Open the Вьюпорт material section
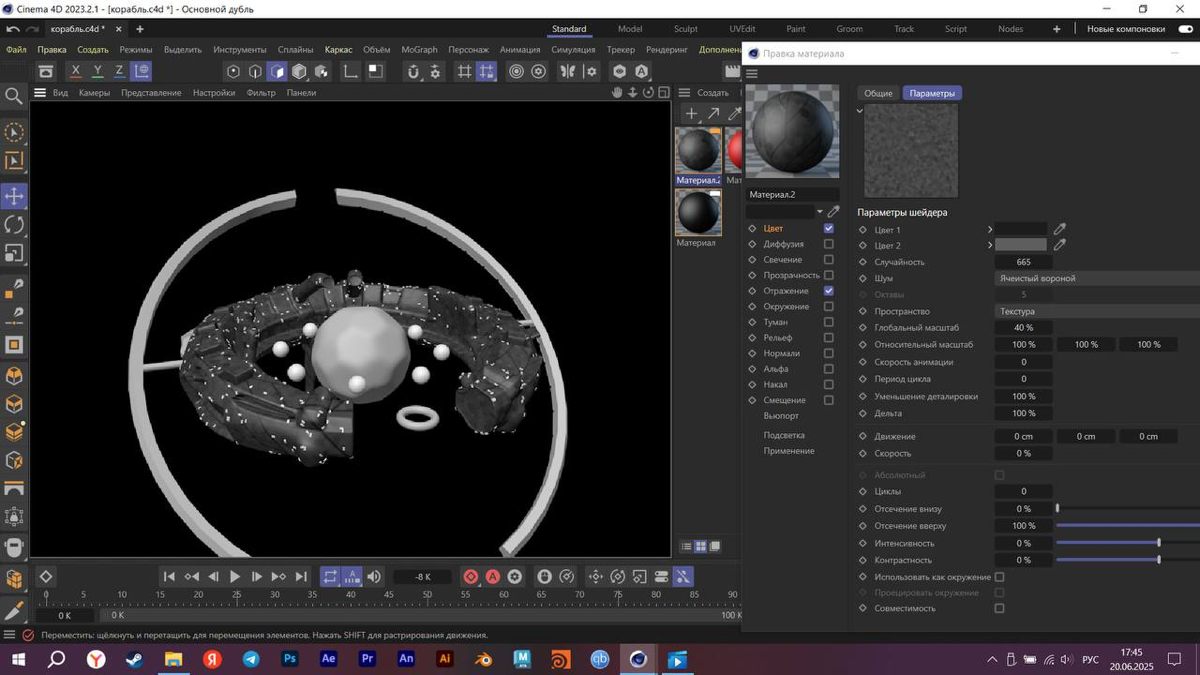The image size is (1200, 675). tap(781, 416)
